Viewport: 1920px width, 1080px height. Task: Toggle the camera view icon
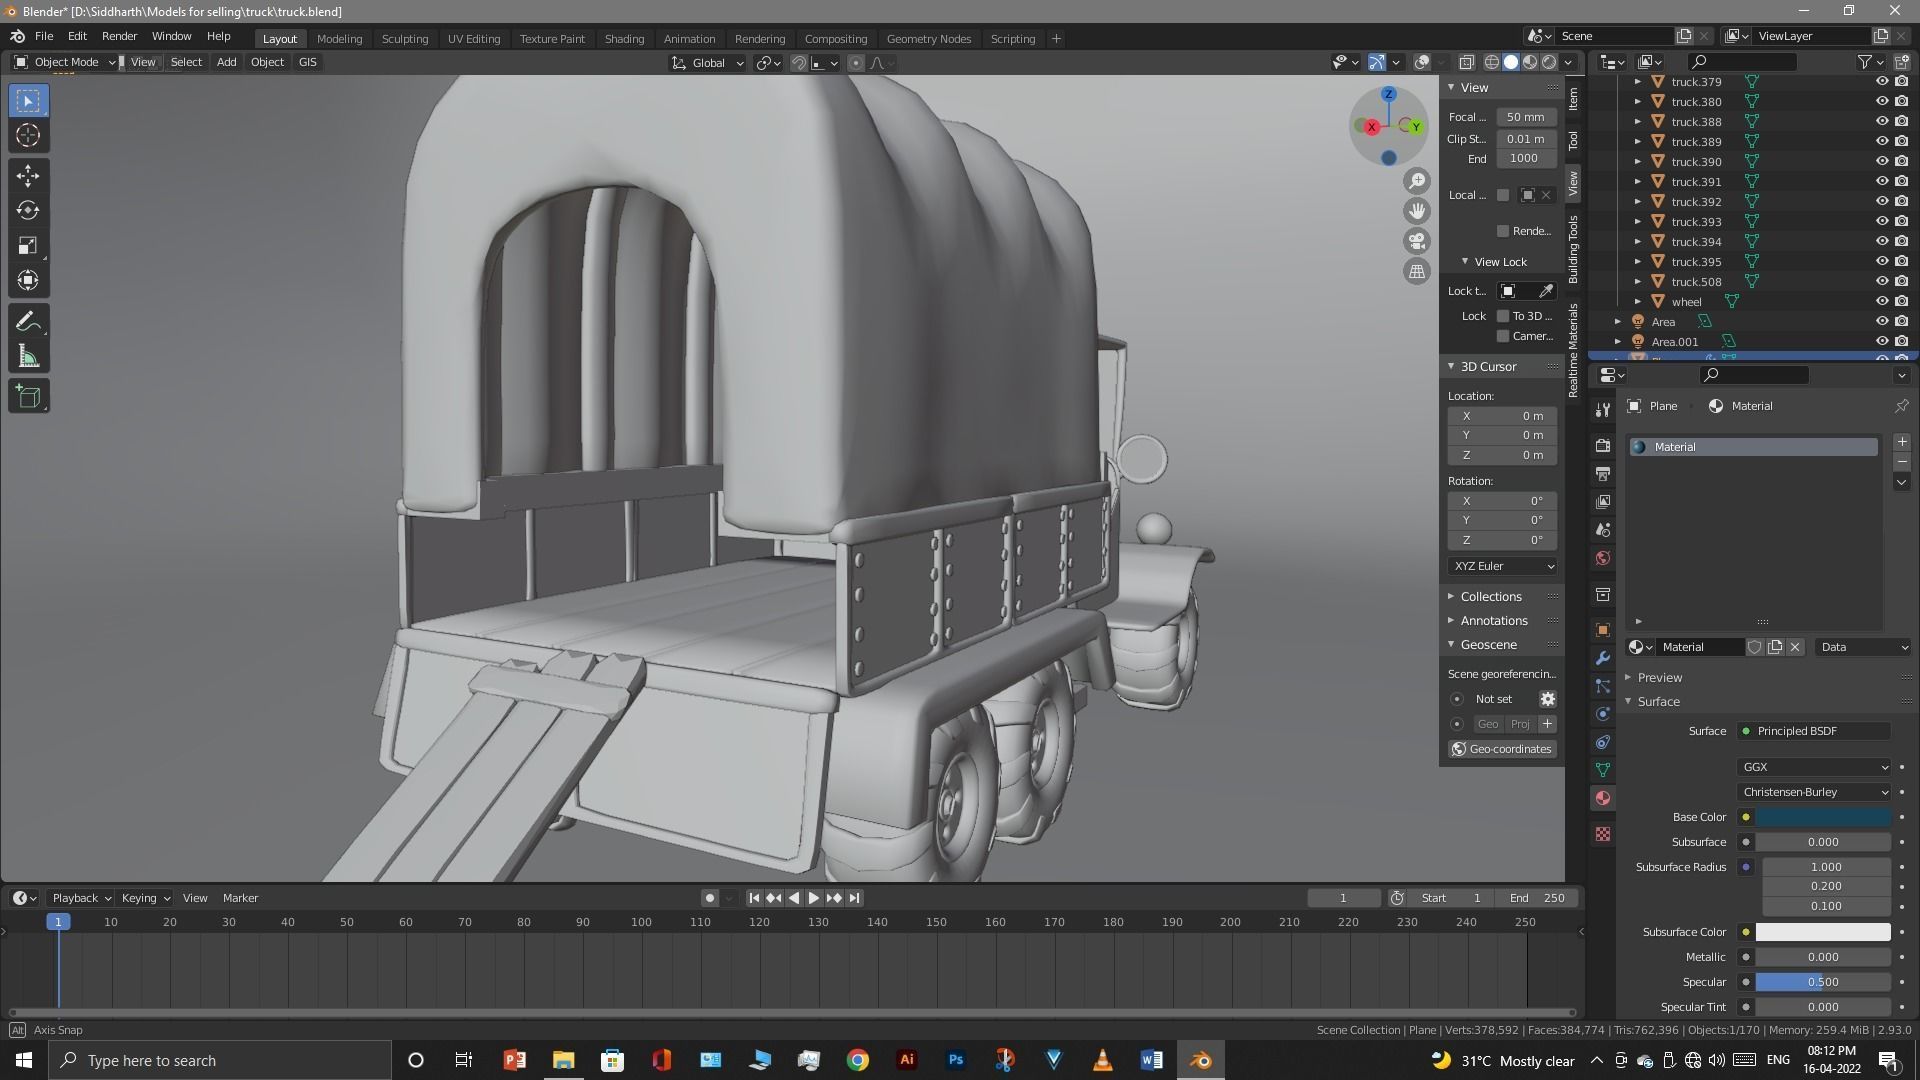point(1417,241)
